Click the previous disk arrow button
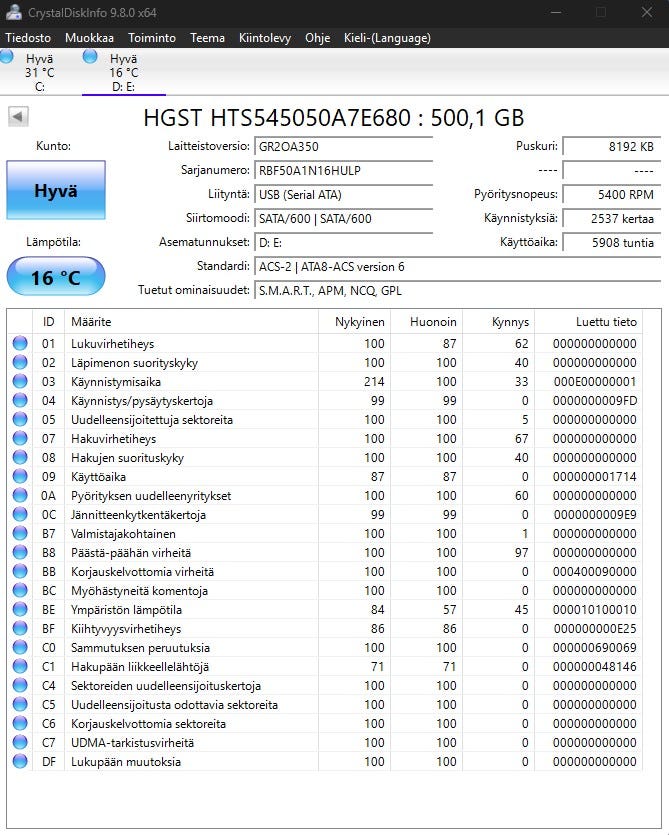The width and height of the screenshot is (669, 835). click(18, 117)
